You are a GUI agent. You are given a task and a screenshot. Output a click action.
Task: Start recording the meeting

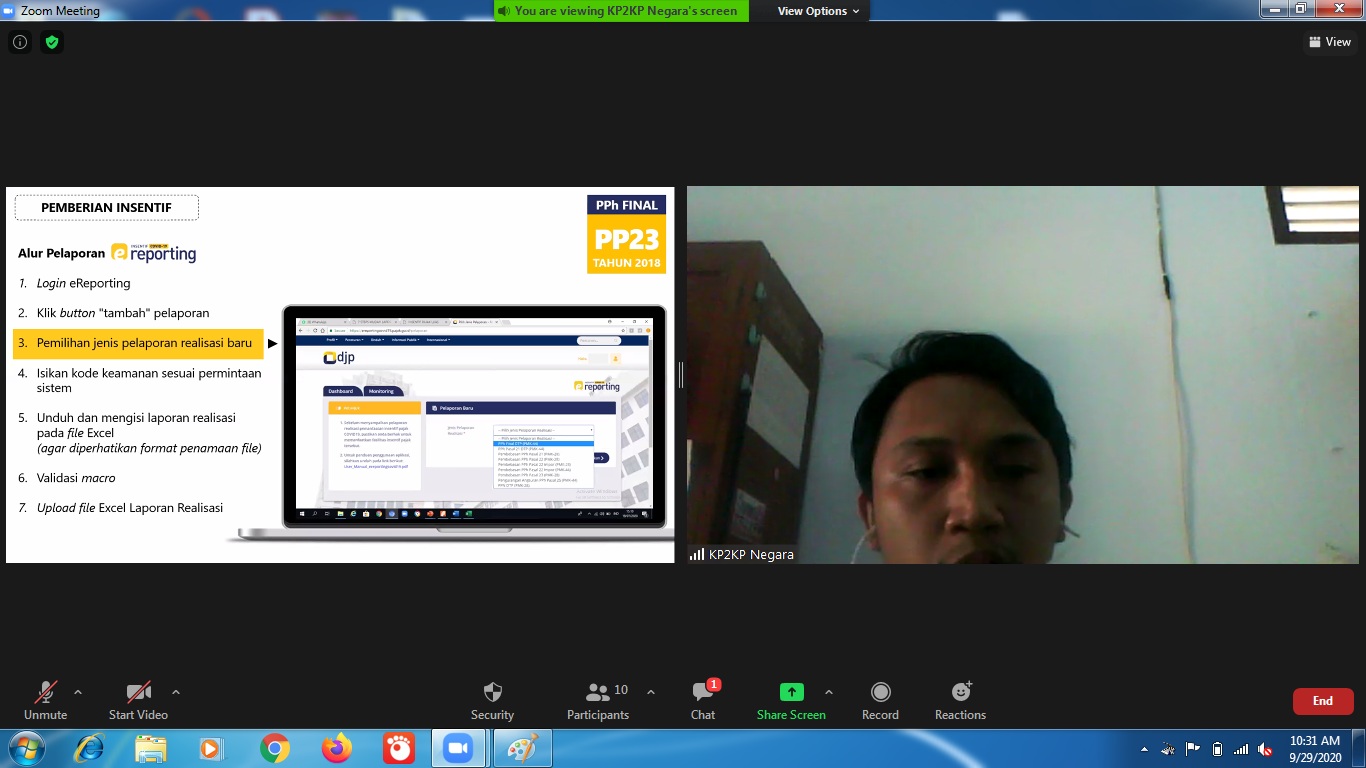point(880,692)
